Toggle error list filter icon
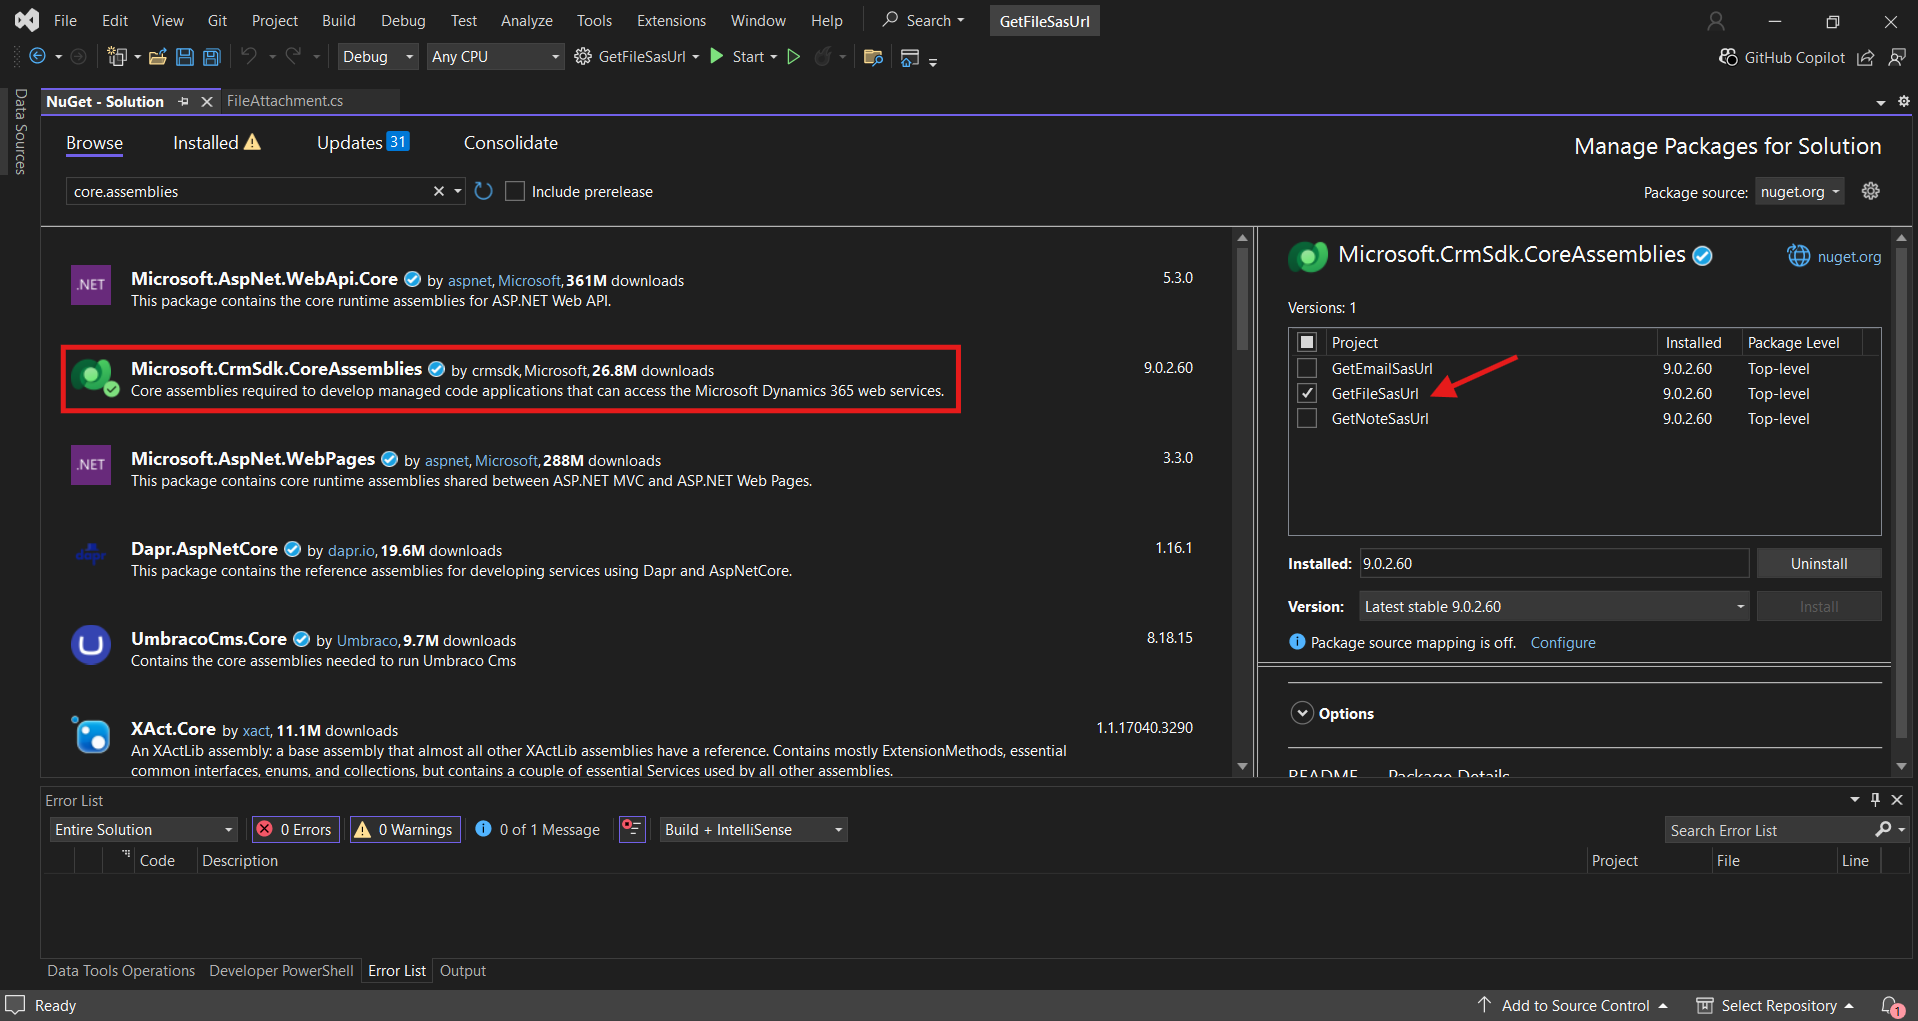The width and height of the screenshot is (1918, 1021). pyautogui.click(x=632, y=829)
